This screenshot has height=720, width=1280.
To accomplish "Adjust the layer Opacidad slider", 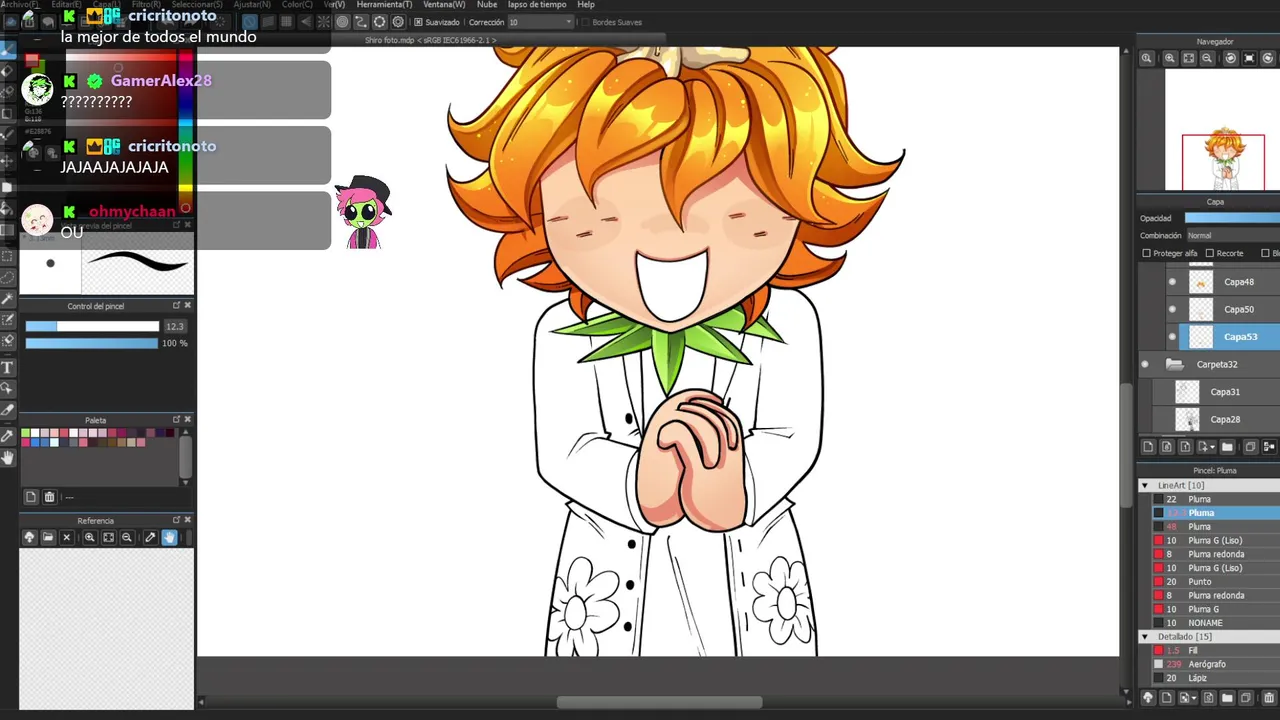I will [x=1232, y=218].
